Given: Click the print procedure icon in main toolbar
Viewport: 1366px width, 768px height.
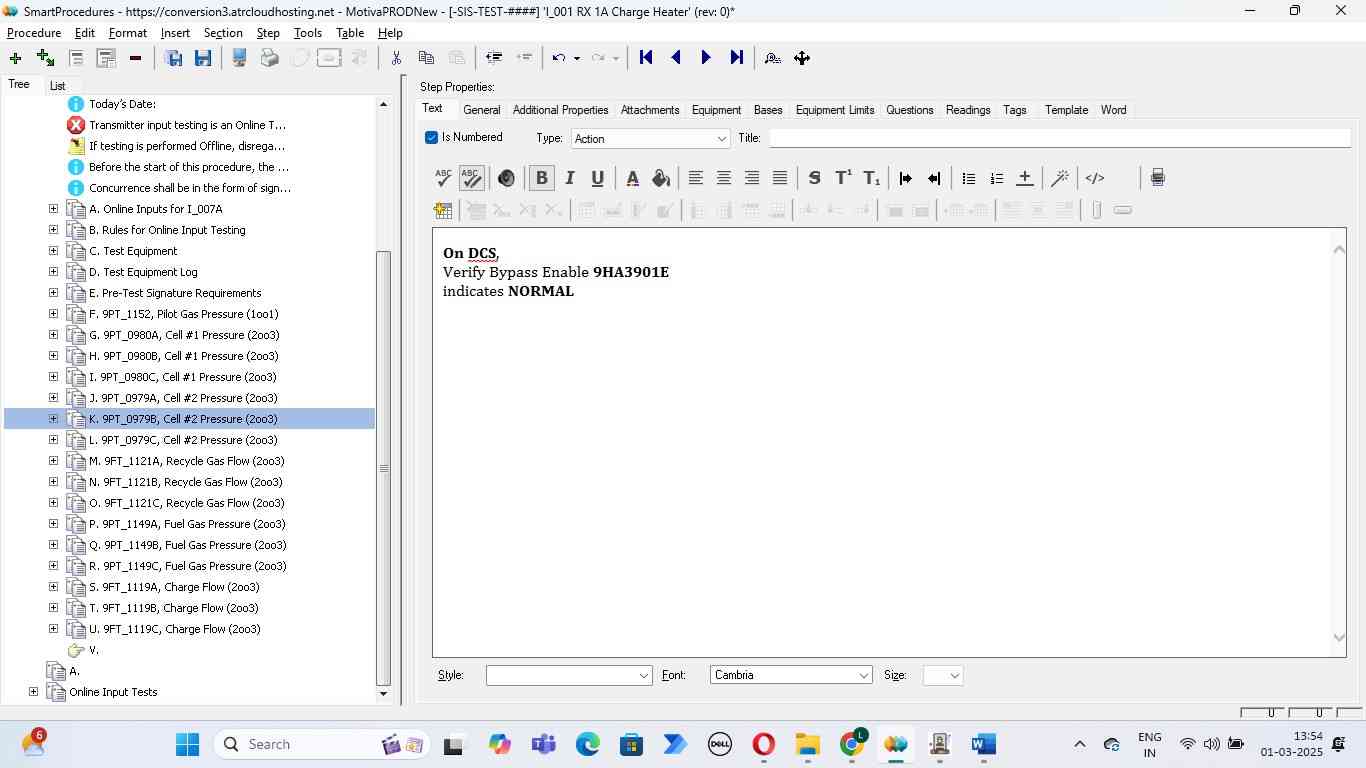Looking at the screenshot, I should [269, 58].
